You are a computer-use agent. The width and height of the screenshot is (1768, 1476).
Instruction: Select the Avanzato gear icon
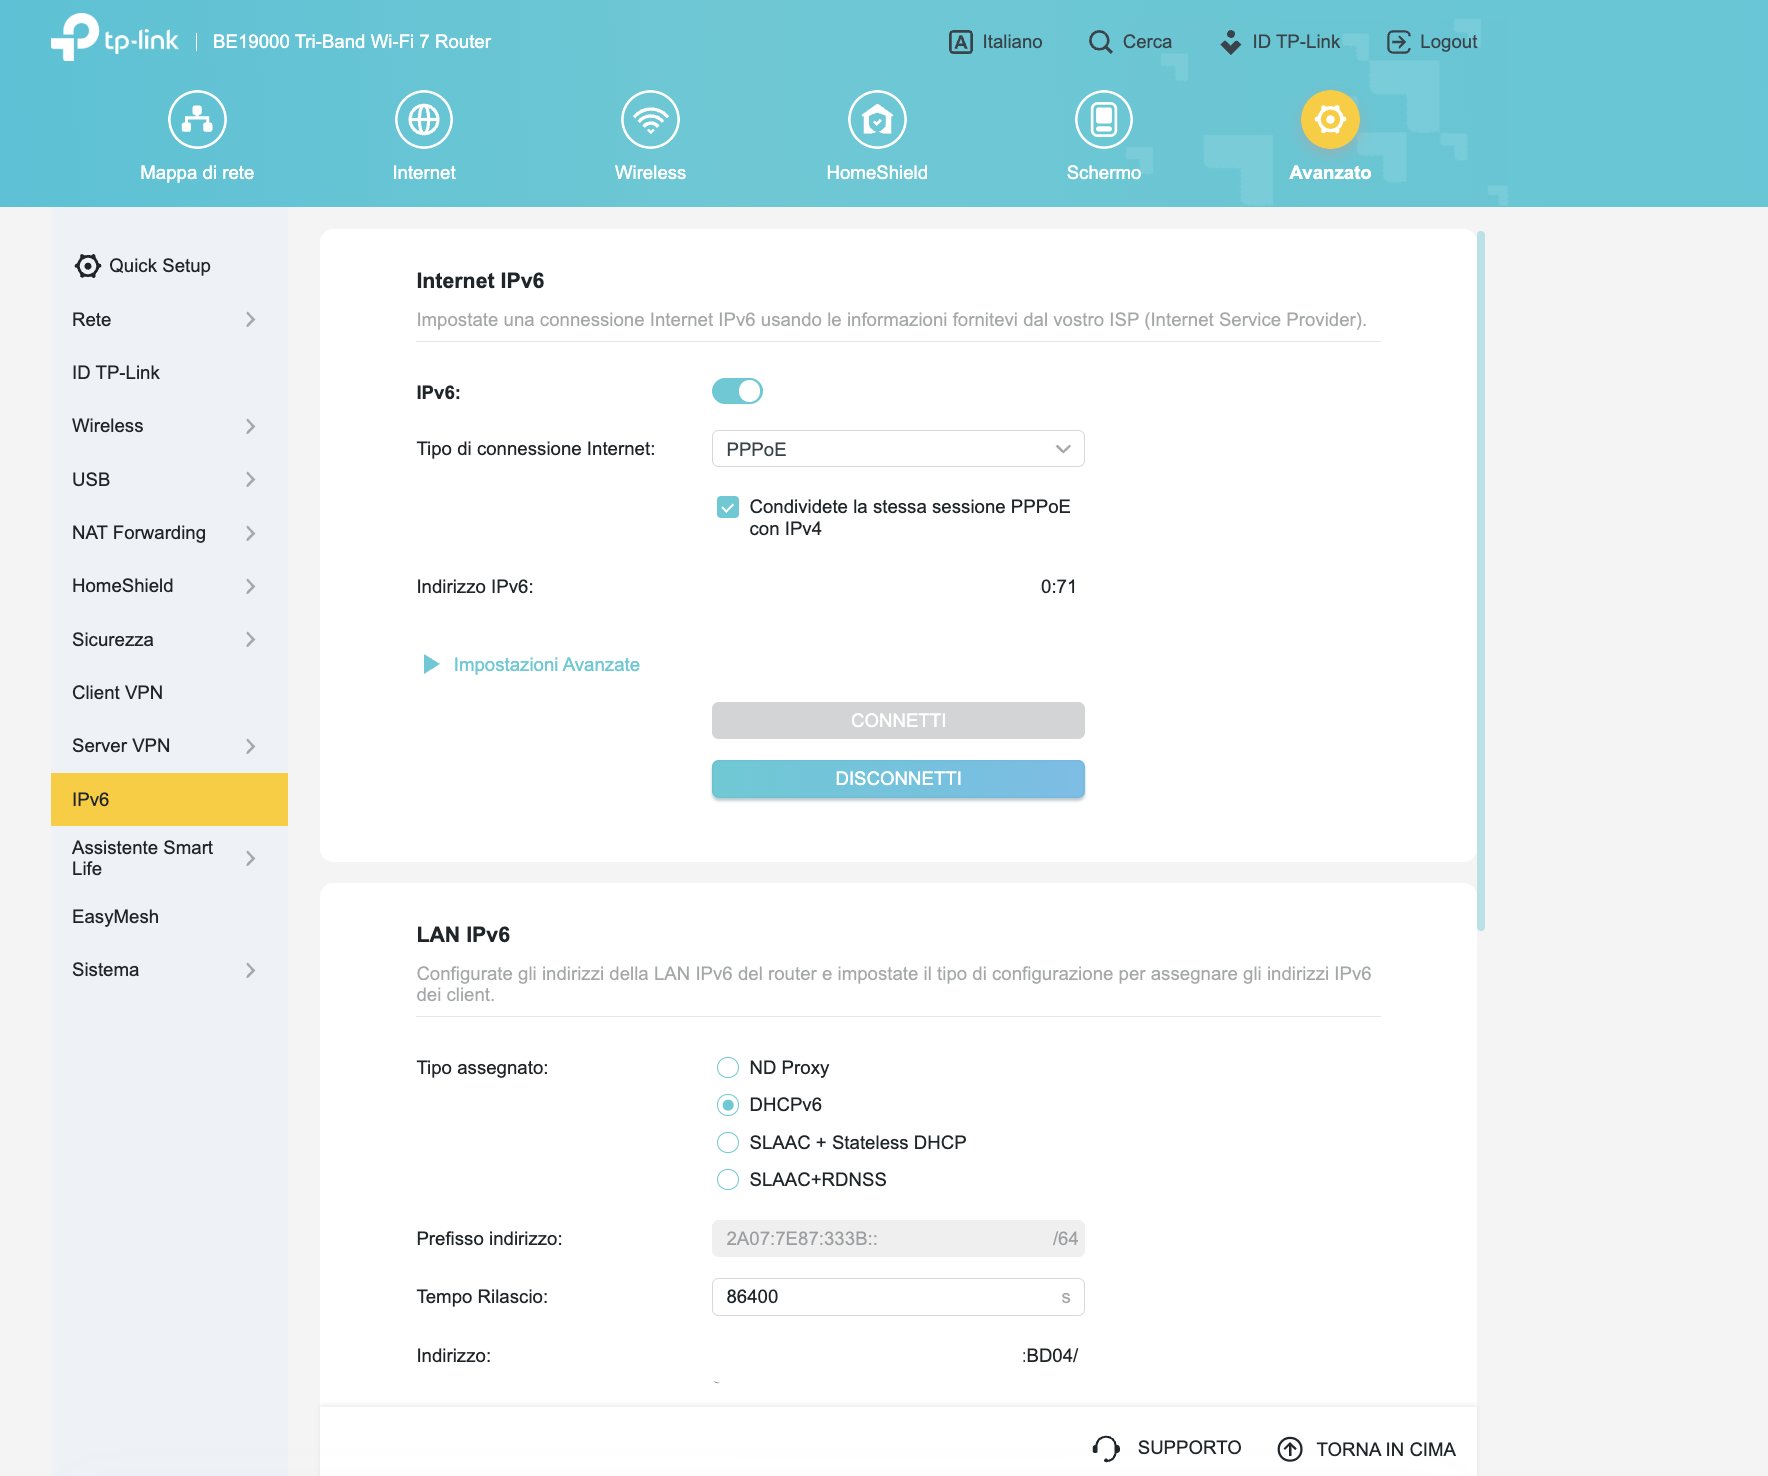pyautogui.click(x=1329, y=120)
